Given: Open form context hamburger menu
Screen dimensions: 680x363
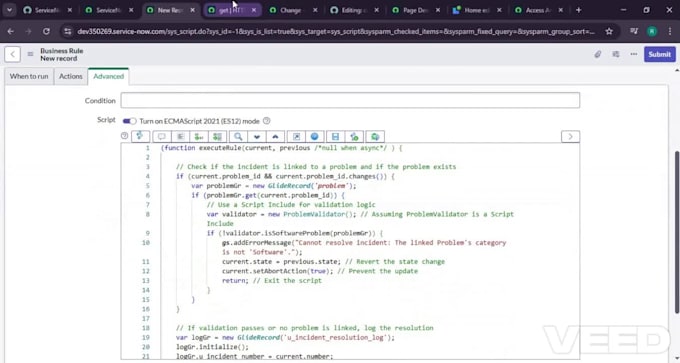Looking at the screenshot, I should [x=30, y=54].
